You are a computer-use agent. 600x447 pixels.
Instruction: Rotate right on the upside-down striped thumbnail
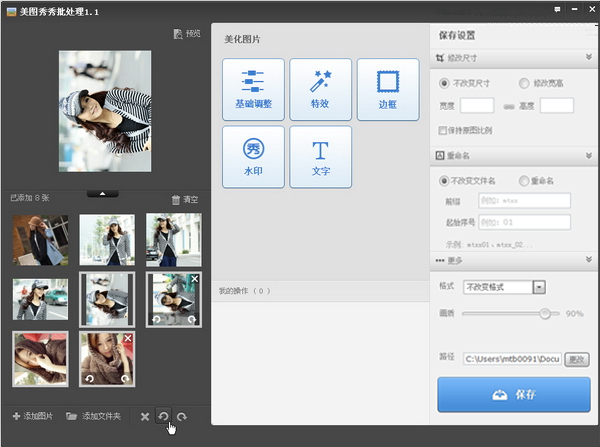[192, 319]
